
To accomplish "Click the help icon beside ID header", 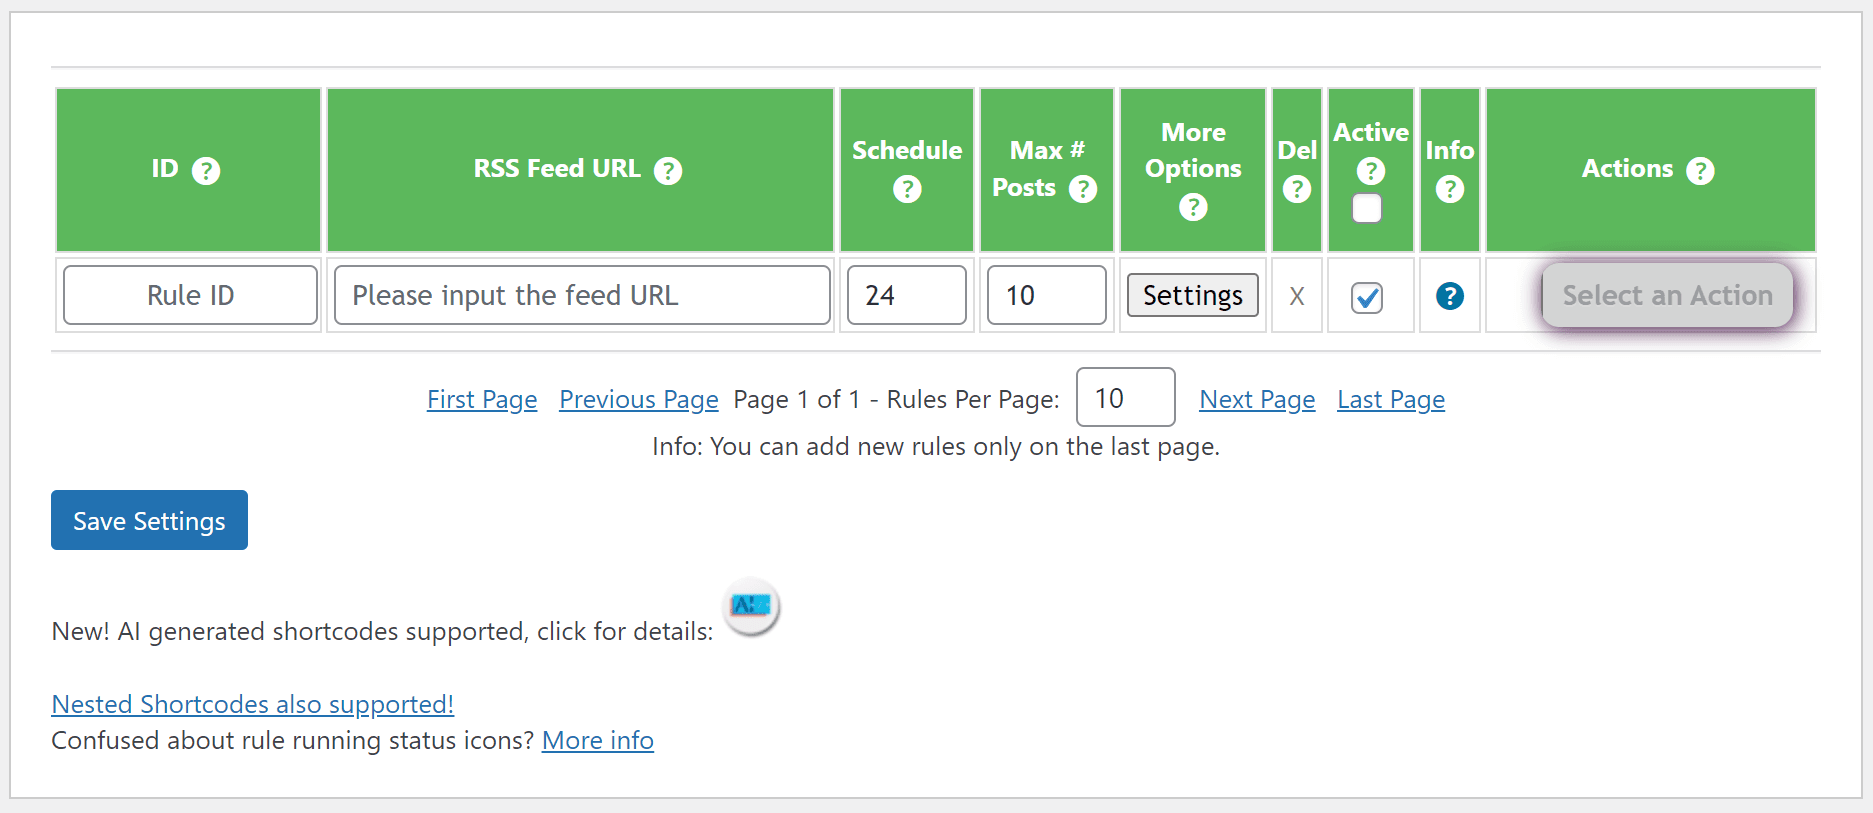I will pos(206,171).
